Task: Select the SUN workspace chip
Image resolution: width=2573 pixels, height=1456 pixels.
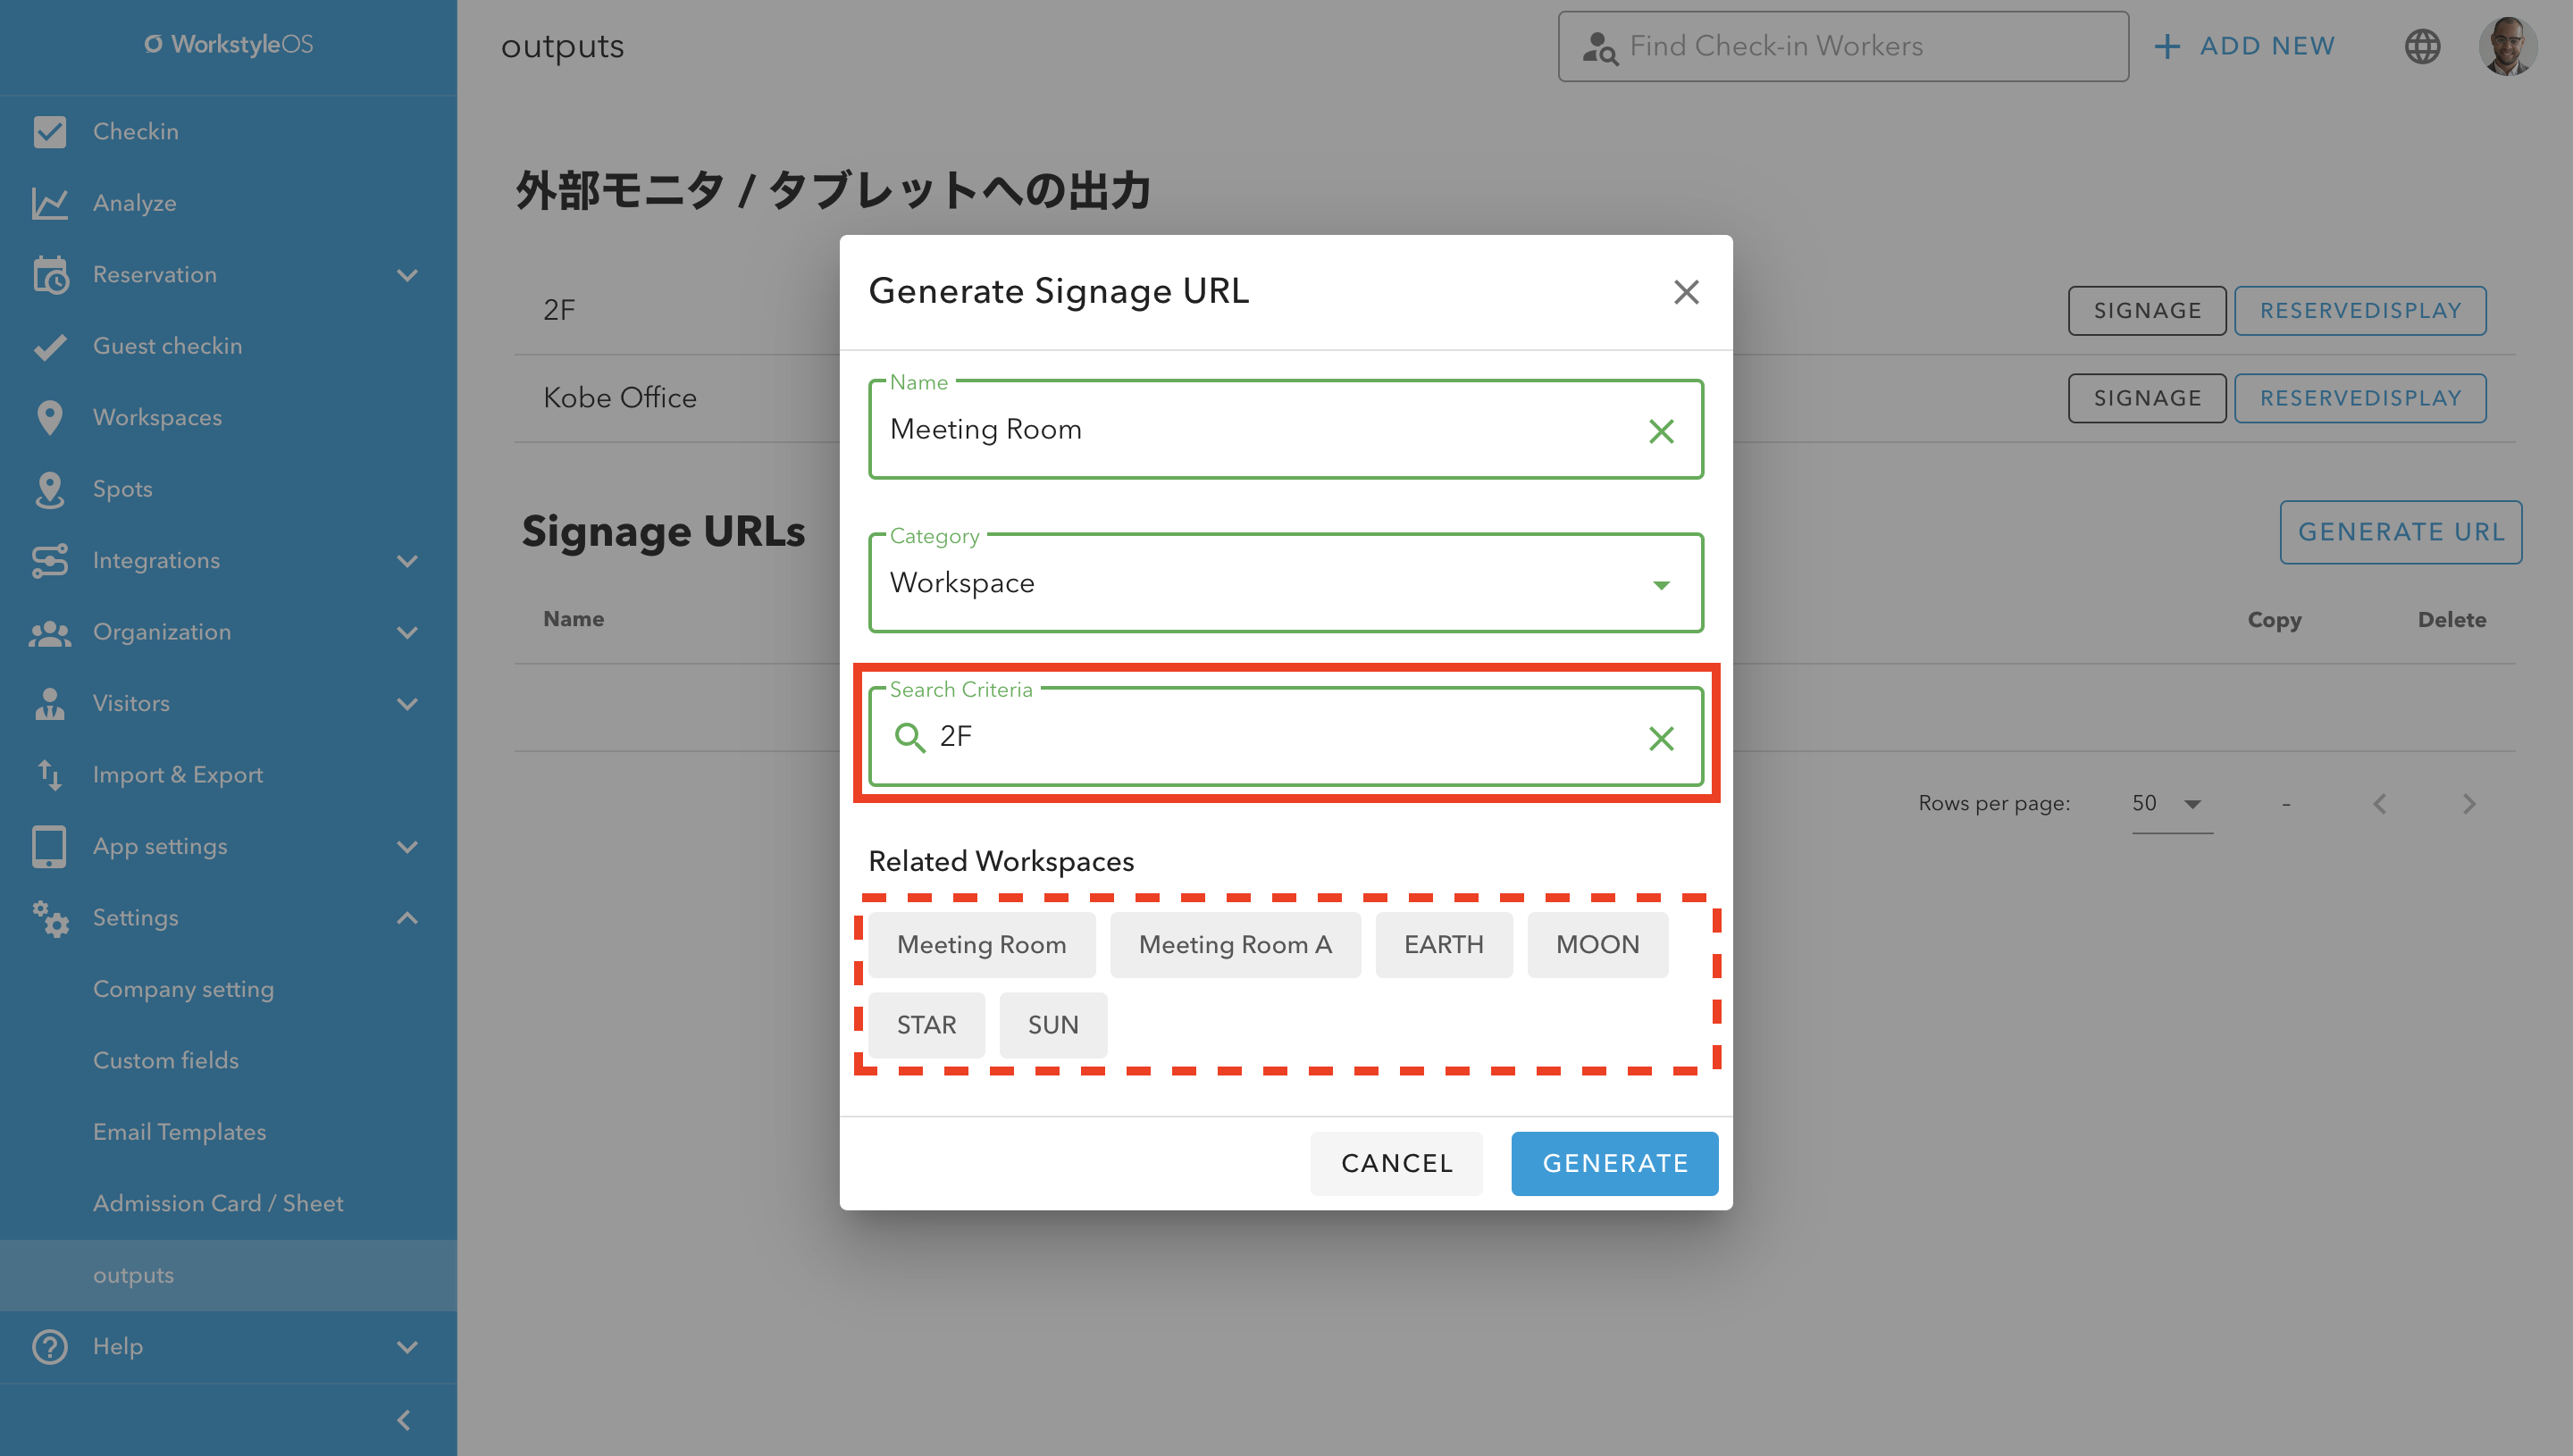Action: pyautogui.click(x=1053, y=1025)
